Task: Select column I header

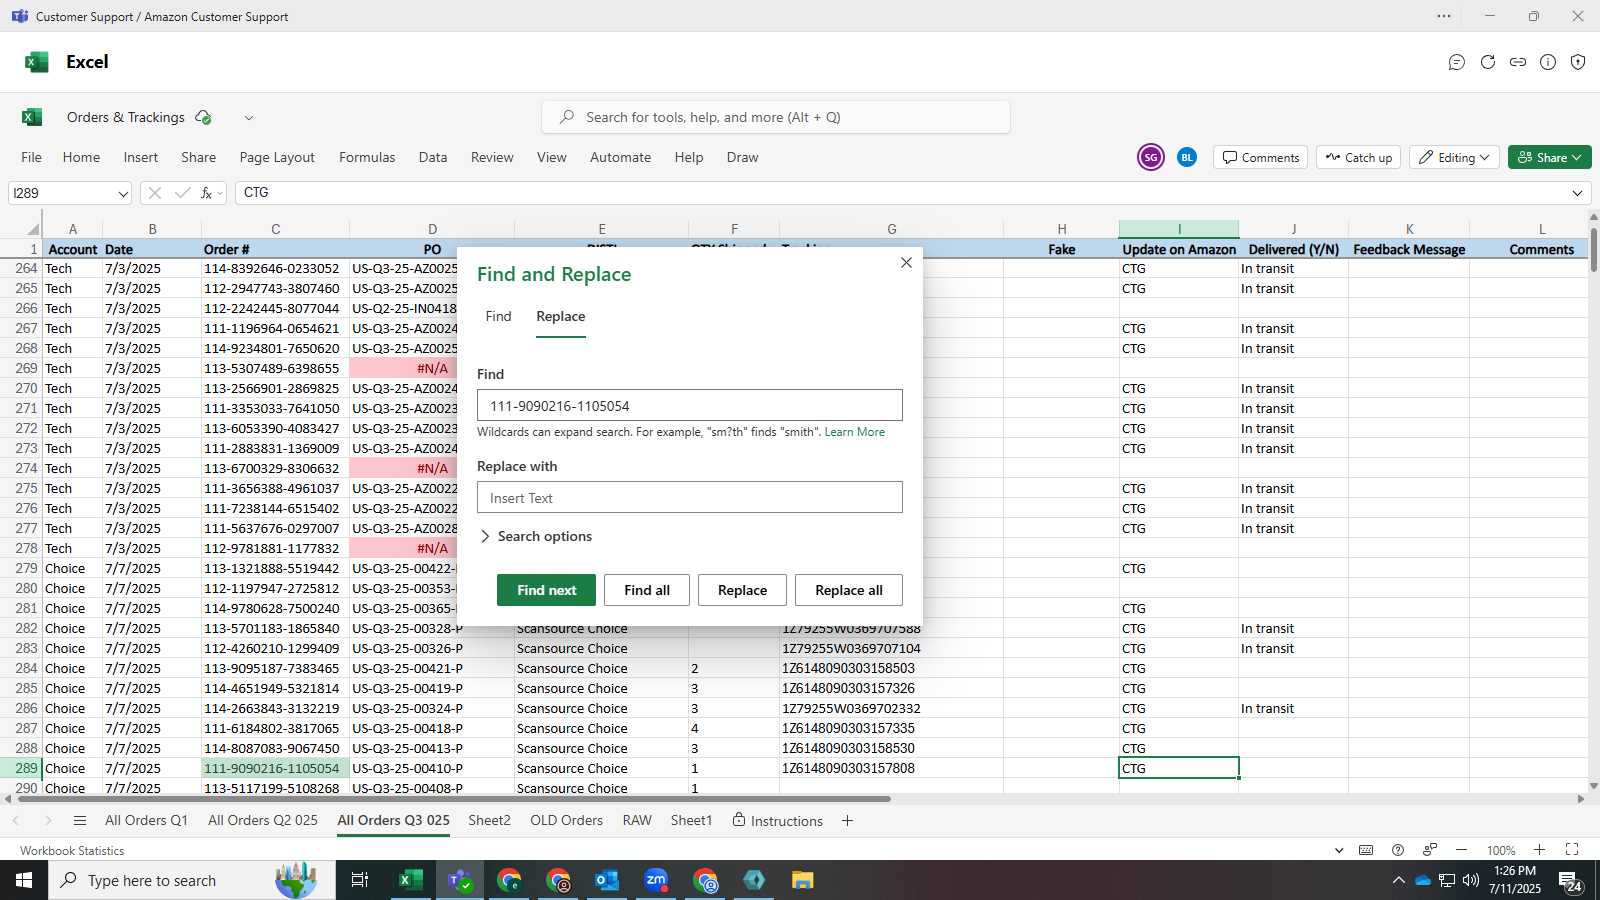Action: point(1178,229)
